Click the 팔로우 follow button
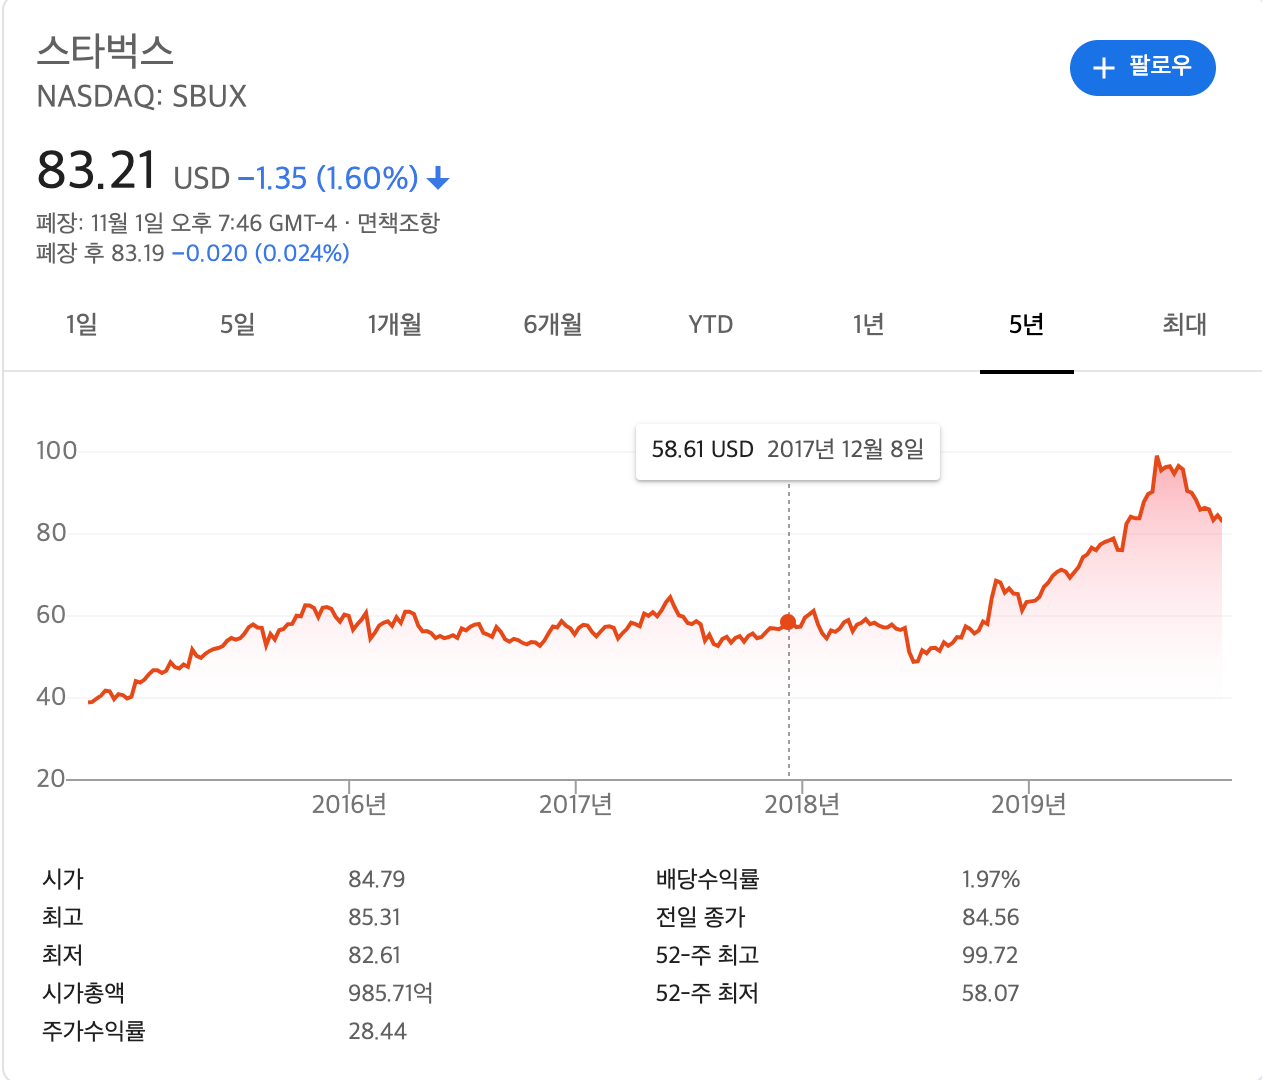 (x=1142, y=68)
